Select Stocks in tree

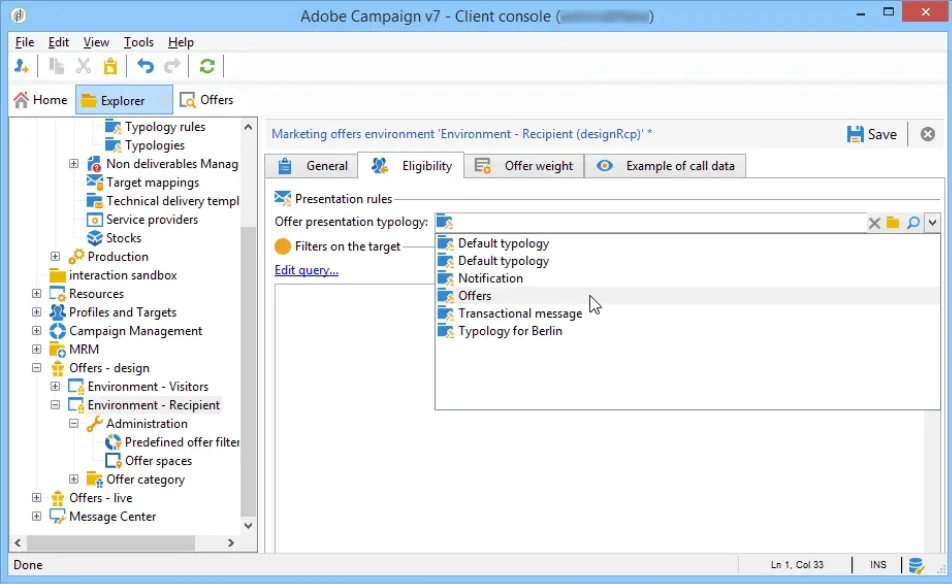pyautogui.click(x=123, y=239)
